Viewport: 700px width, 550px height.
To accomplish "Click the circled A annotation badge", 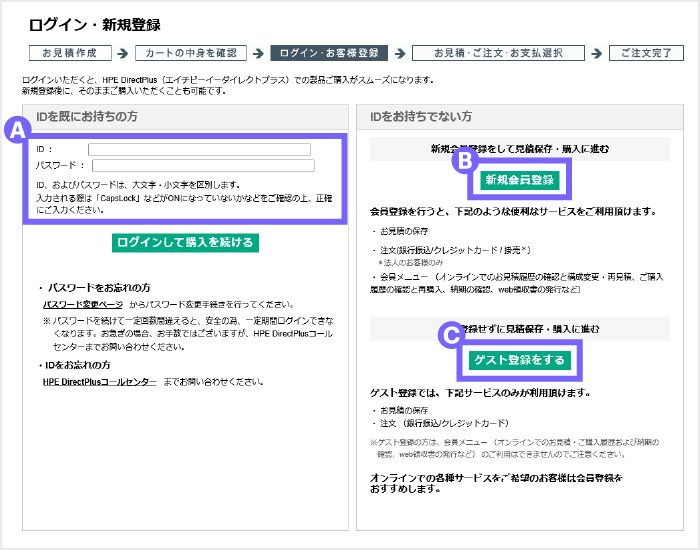I will pyautogui.click(x=17, y=130).
